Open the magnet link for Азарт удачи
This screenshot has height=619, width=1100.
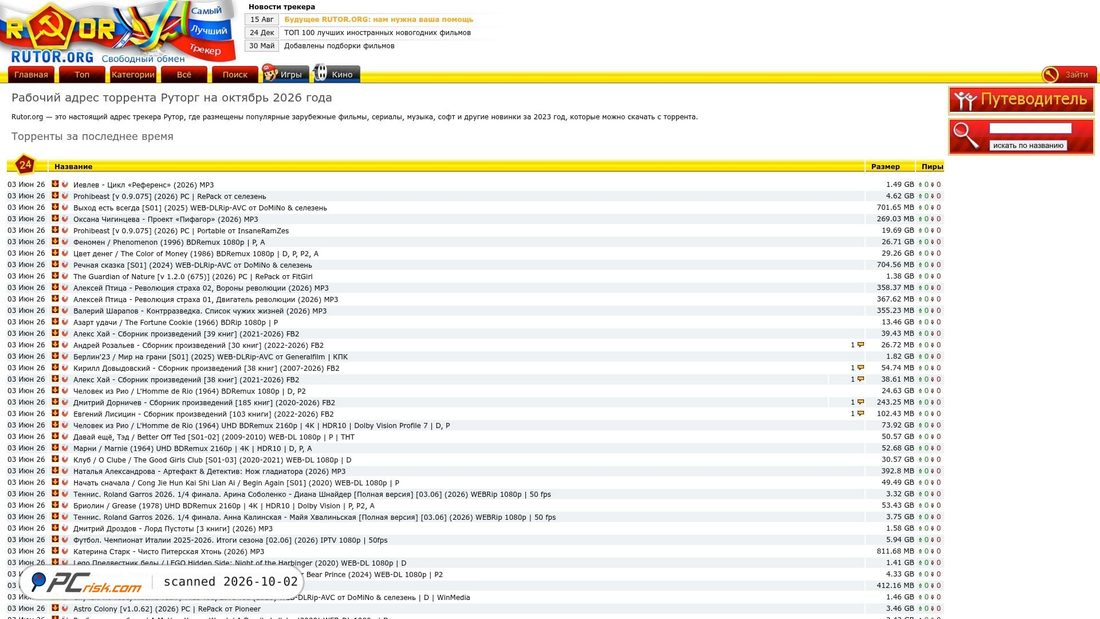pyautogui.click(x=65, y=322)
